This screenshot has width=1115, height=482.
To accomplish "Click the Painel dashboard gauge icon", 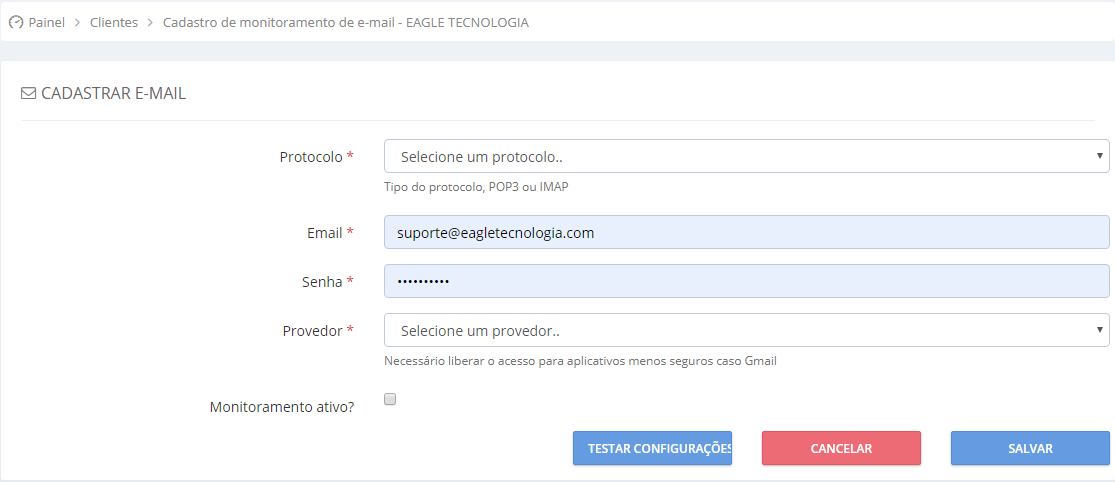I will 16,23.
